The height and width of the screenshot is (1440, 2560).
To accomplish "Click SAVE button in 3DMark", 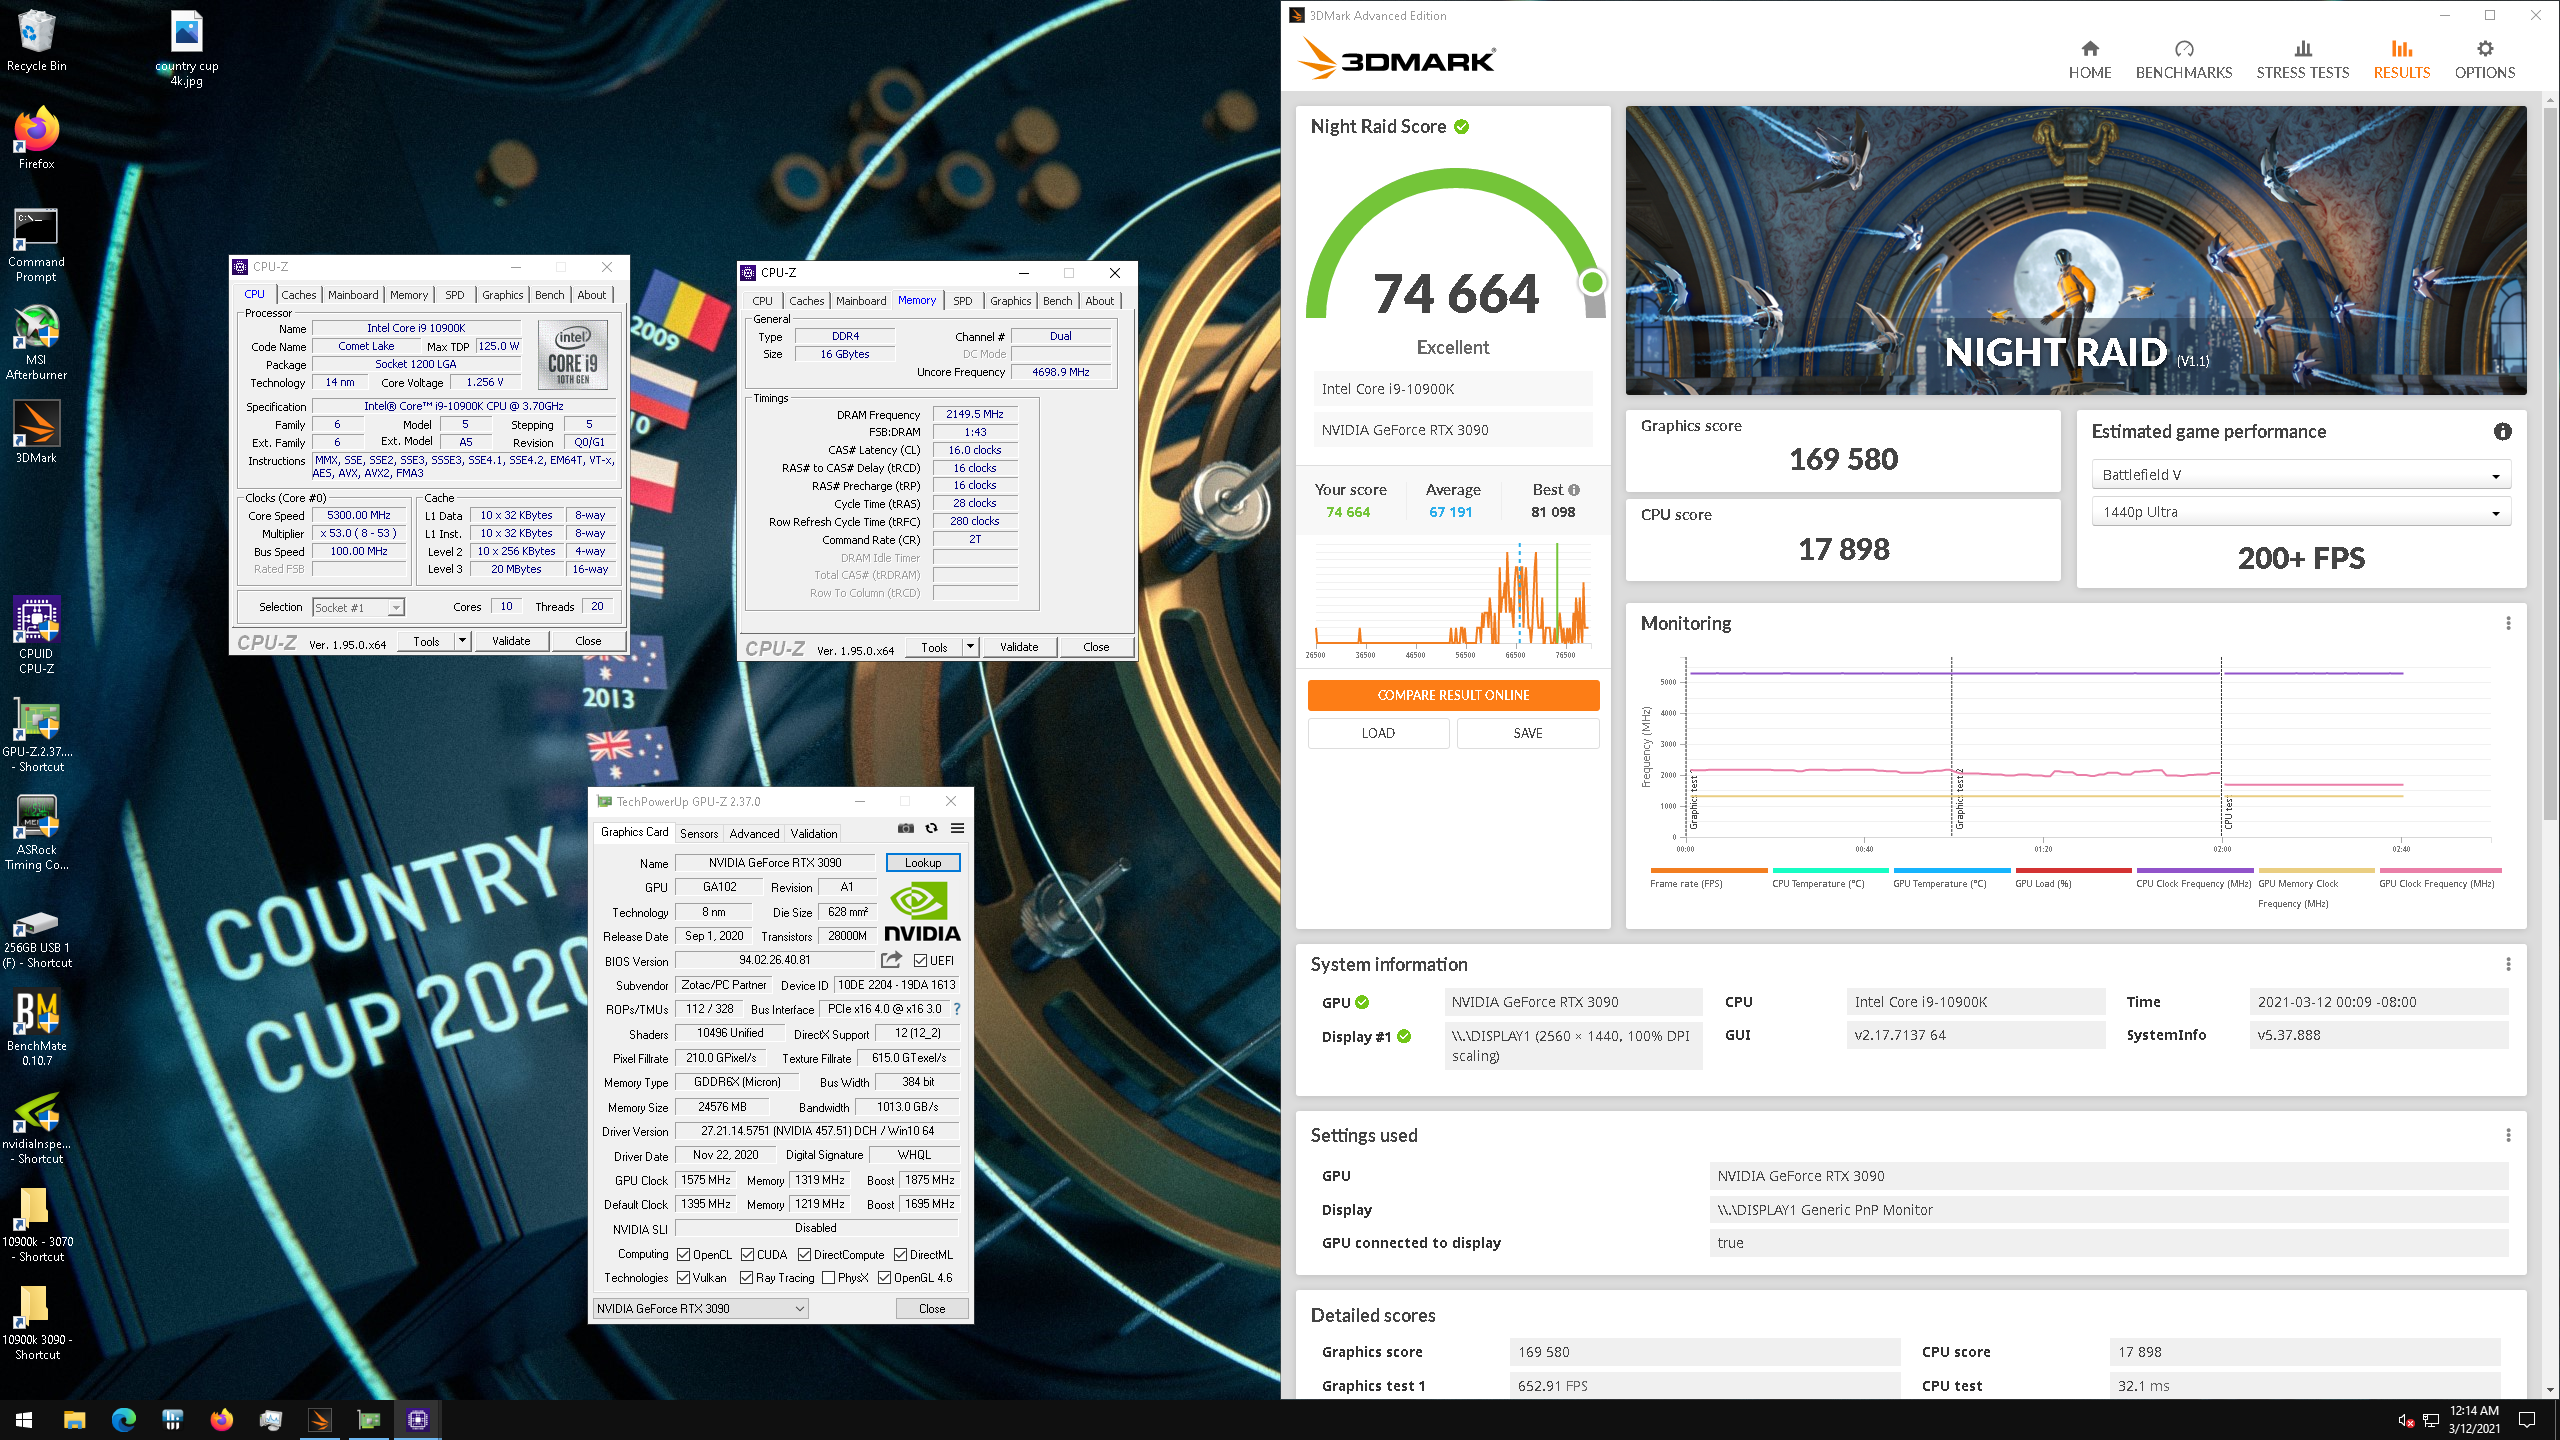I will pos(1527,733).
